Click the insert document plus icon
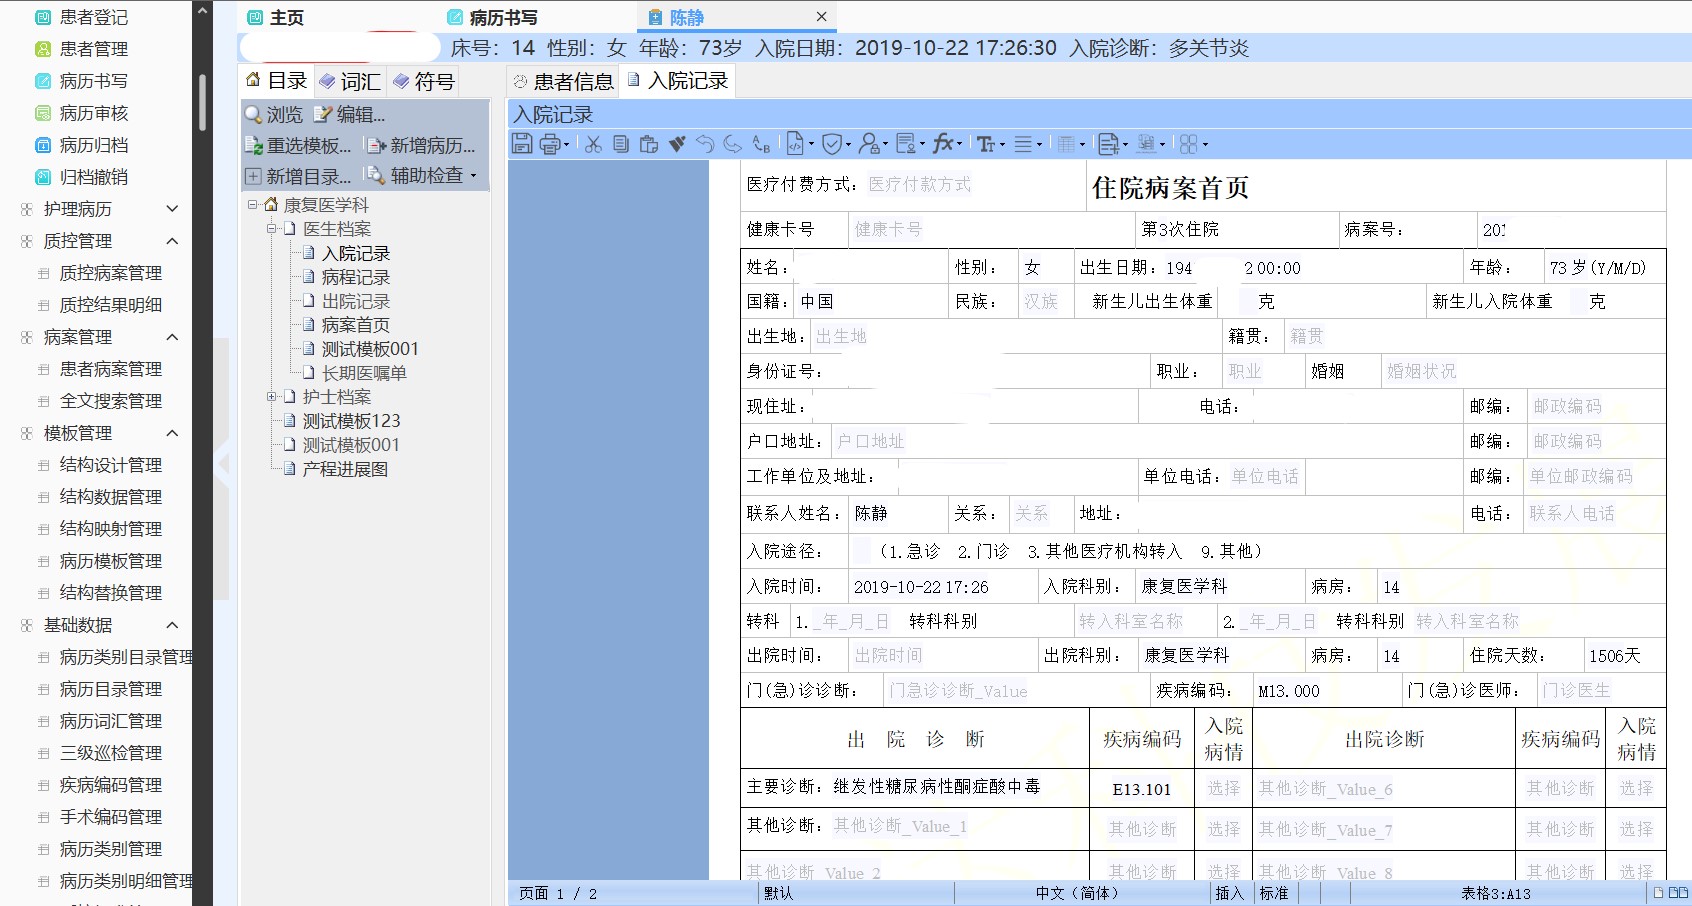The image size is (1692, 906). [1107, 144]
